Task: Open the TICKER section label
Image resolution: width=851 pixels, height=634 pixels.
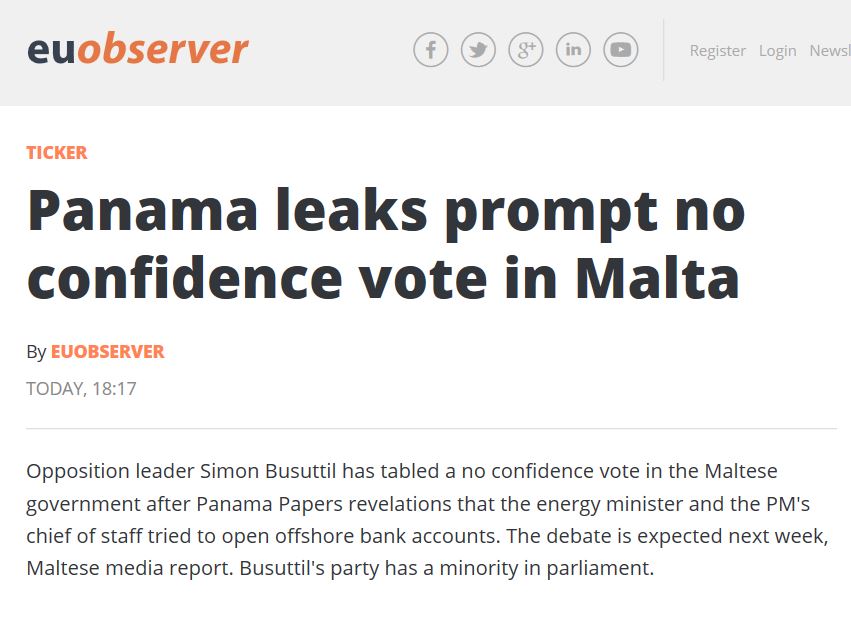Action: coord(56,152)
